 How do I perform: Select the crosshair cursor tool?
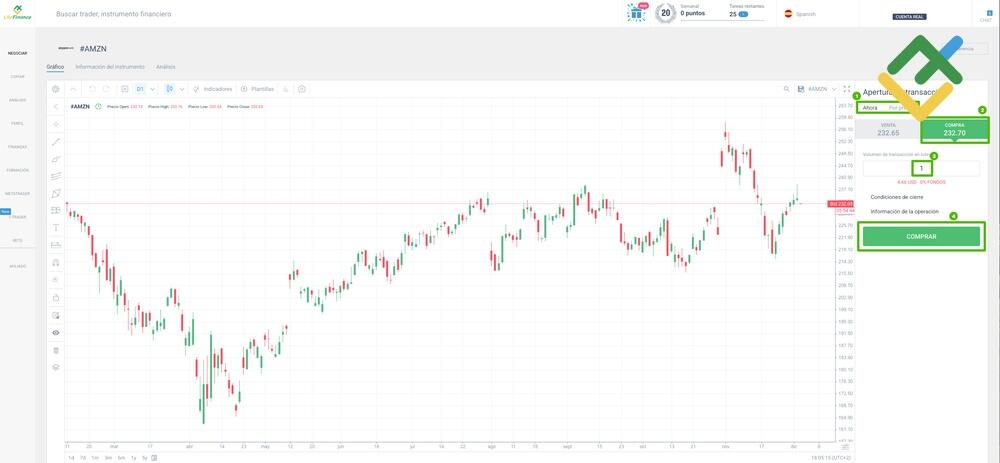[x=55, y=124]
